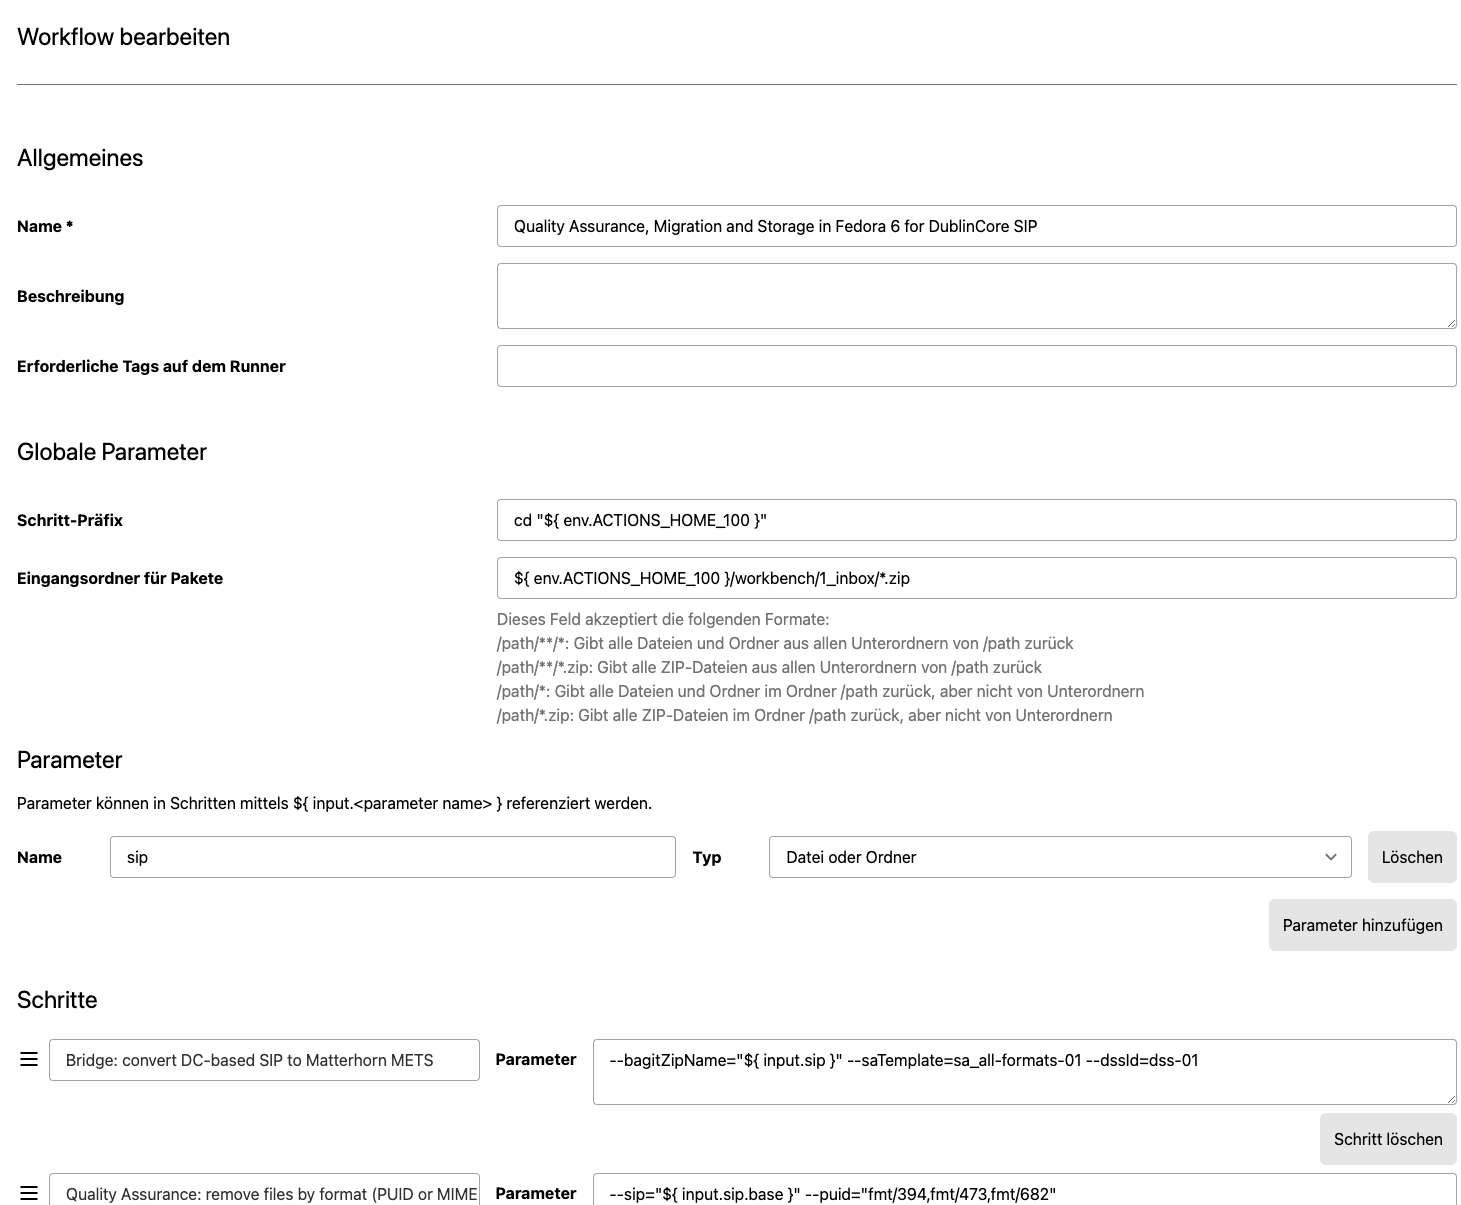Click the --sip parameter field with puid values

click(x=1024, y=1189)
